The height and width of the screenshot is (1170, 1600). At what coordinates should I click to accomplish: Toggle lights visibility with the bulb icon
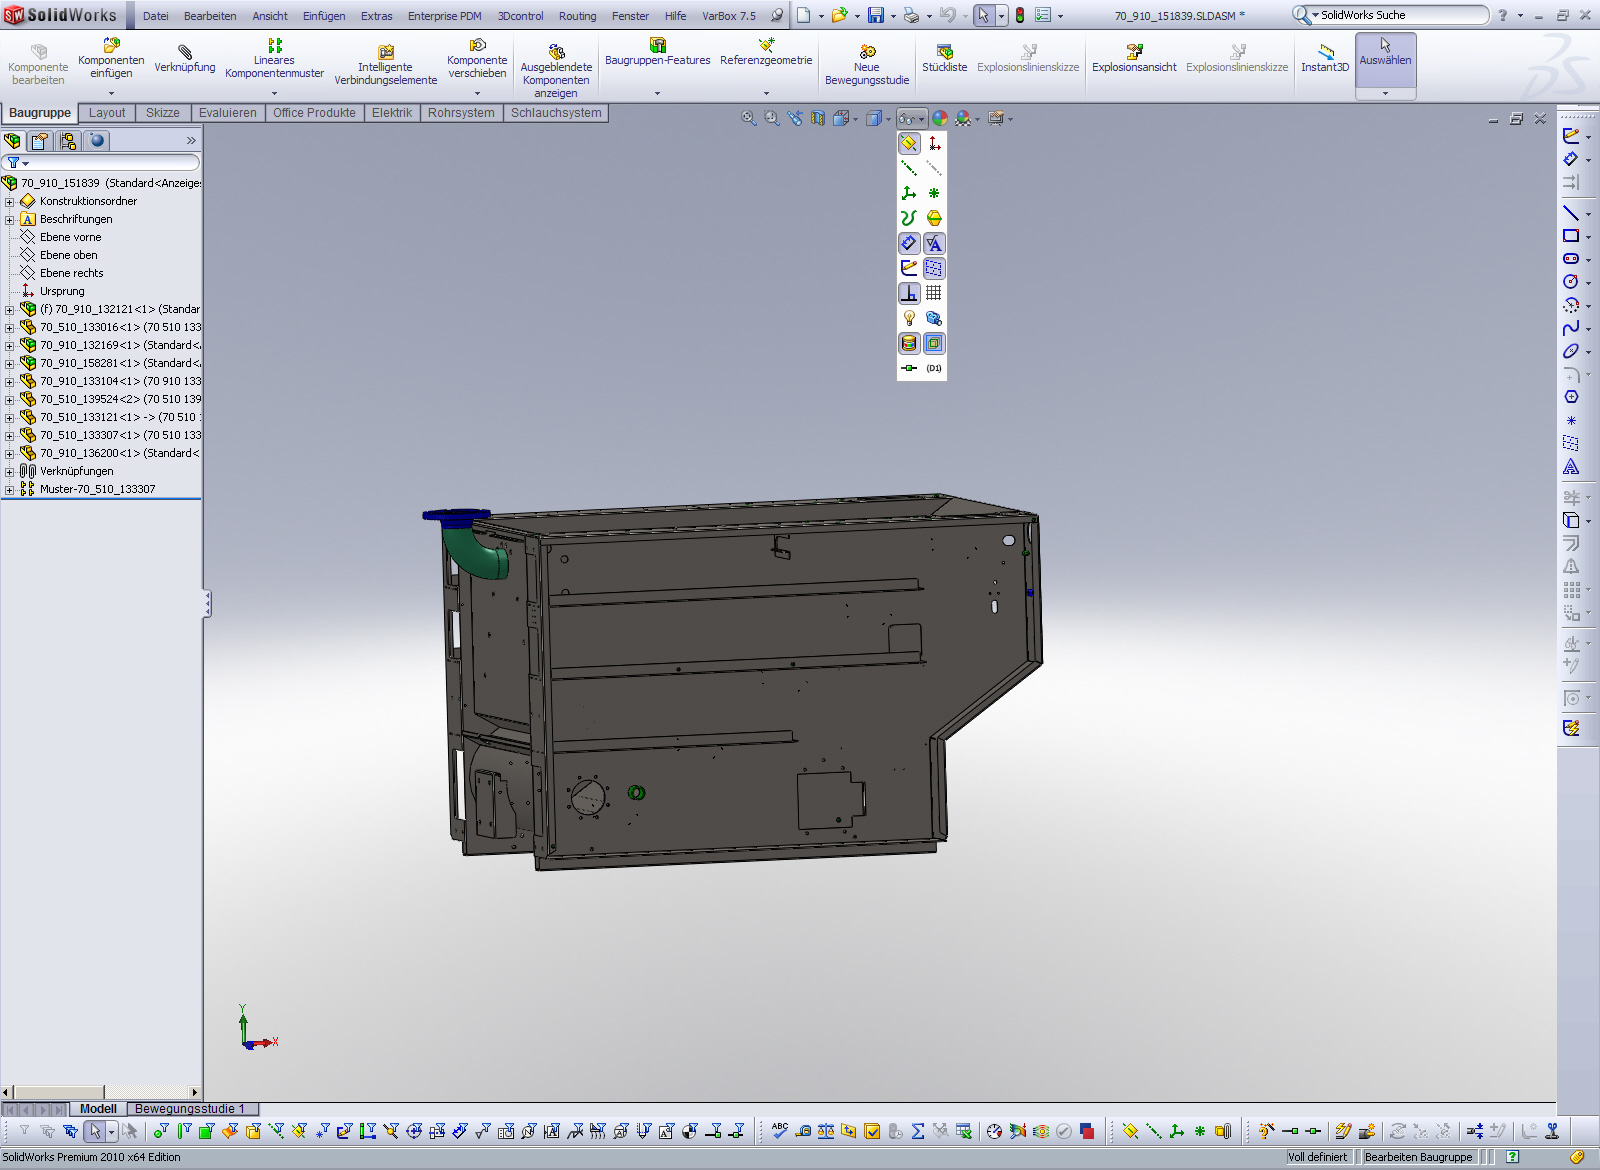click(x=909, y=318)
